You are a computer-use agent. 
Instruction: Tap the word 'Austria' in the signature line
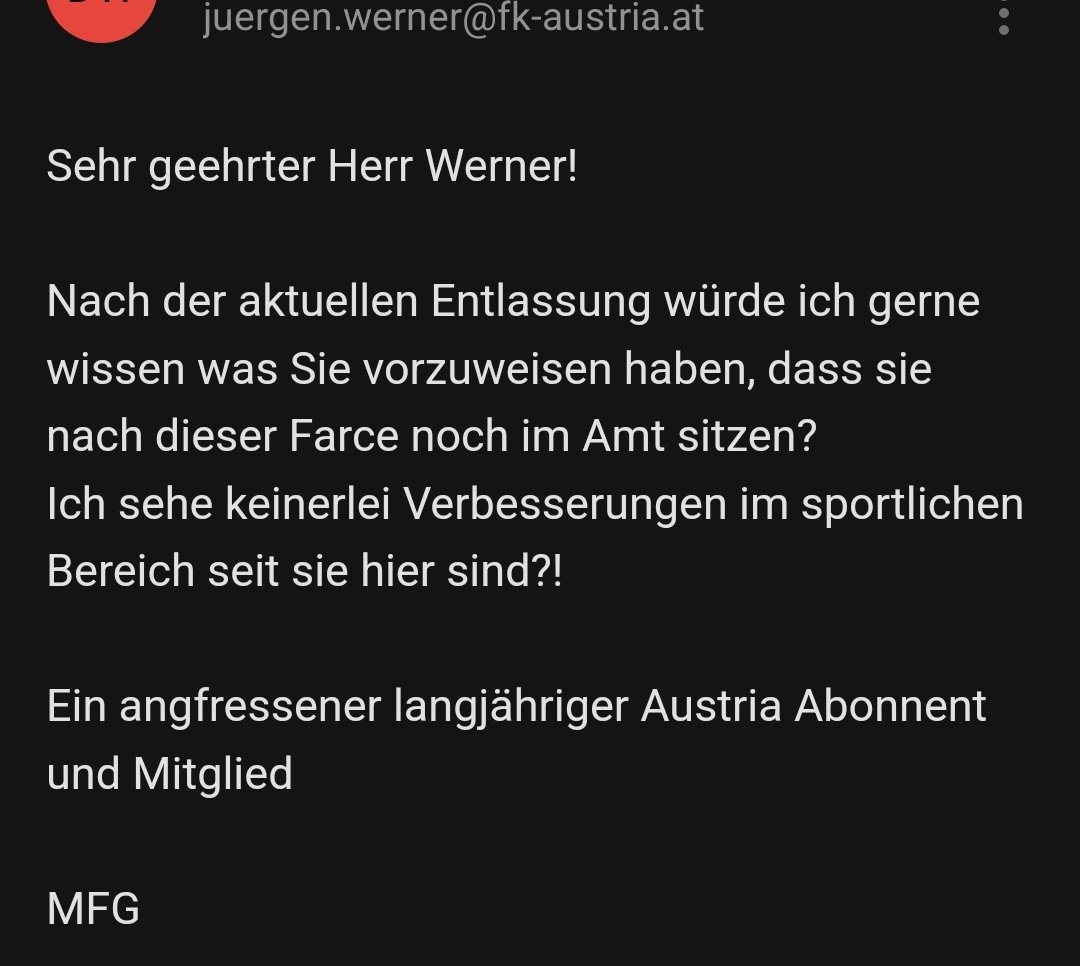coord(711,707)
